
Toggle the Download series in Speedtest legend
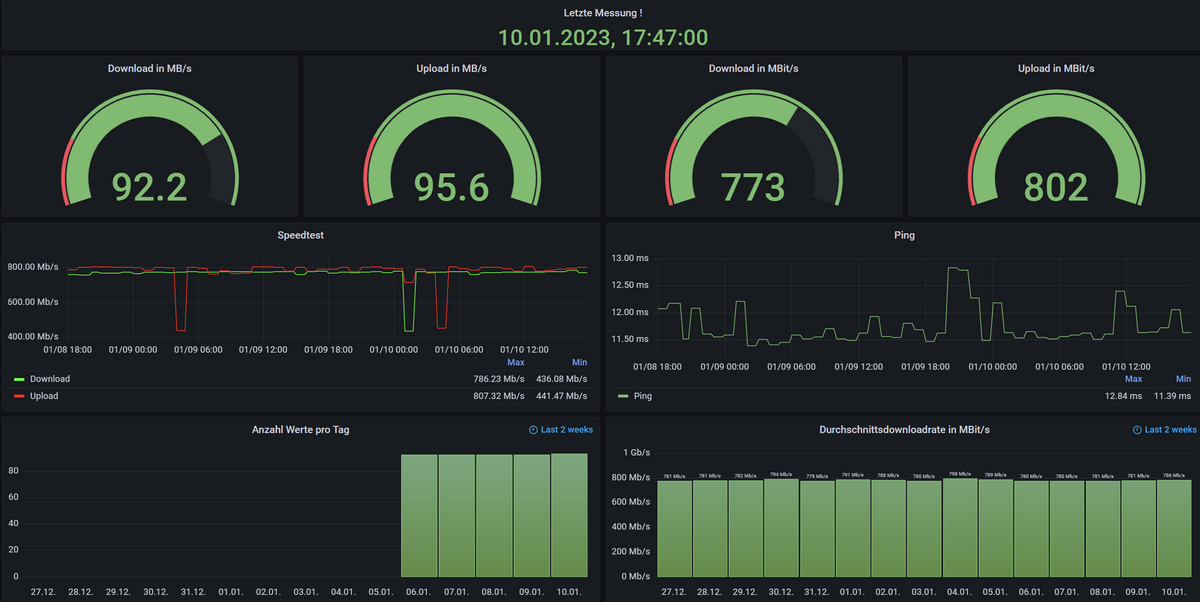point(50,379)
